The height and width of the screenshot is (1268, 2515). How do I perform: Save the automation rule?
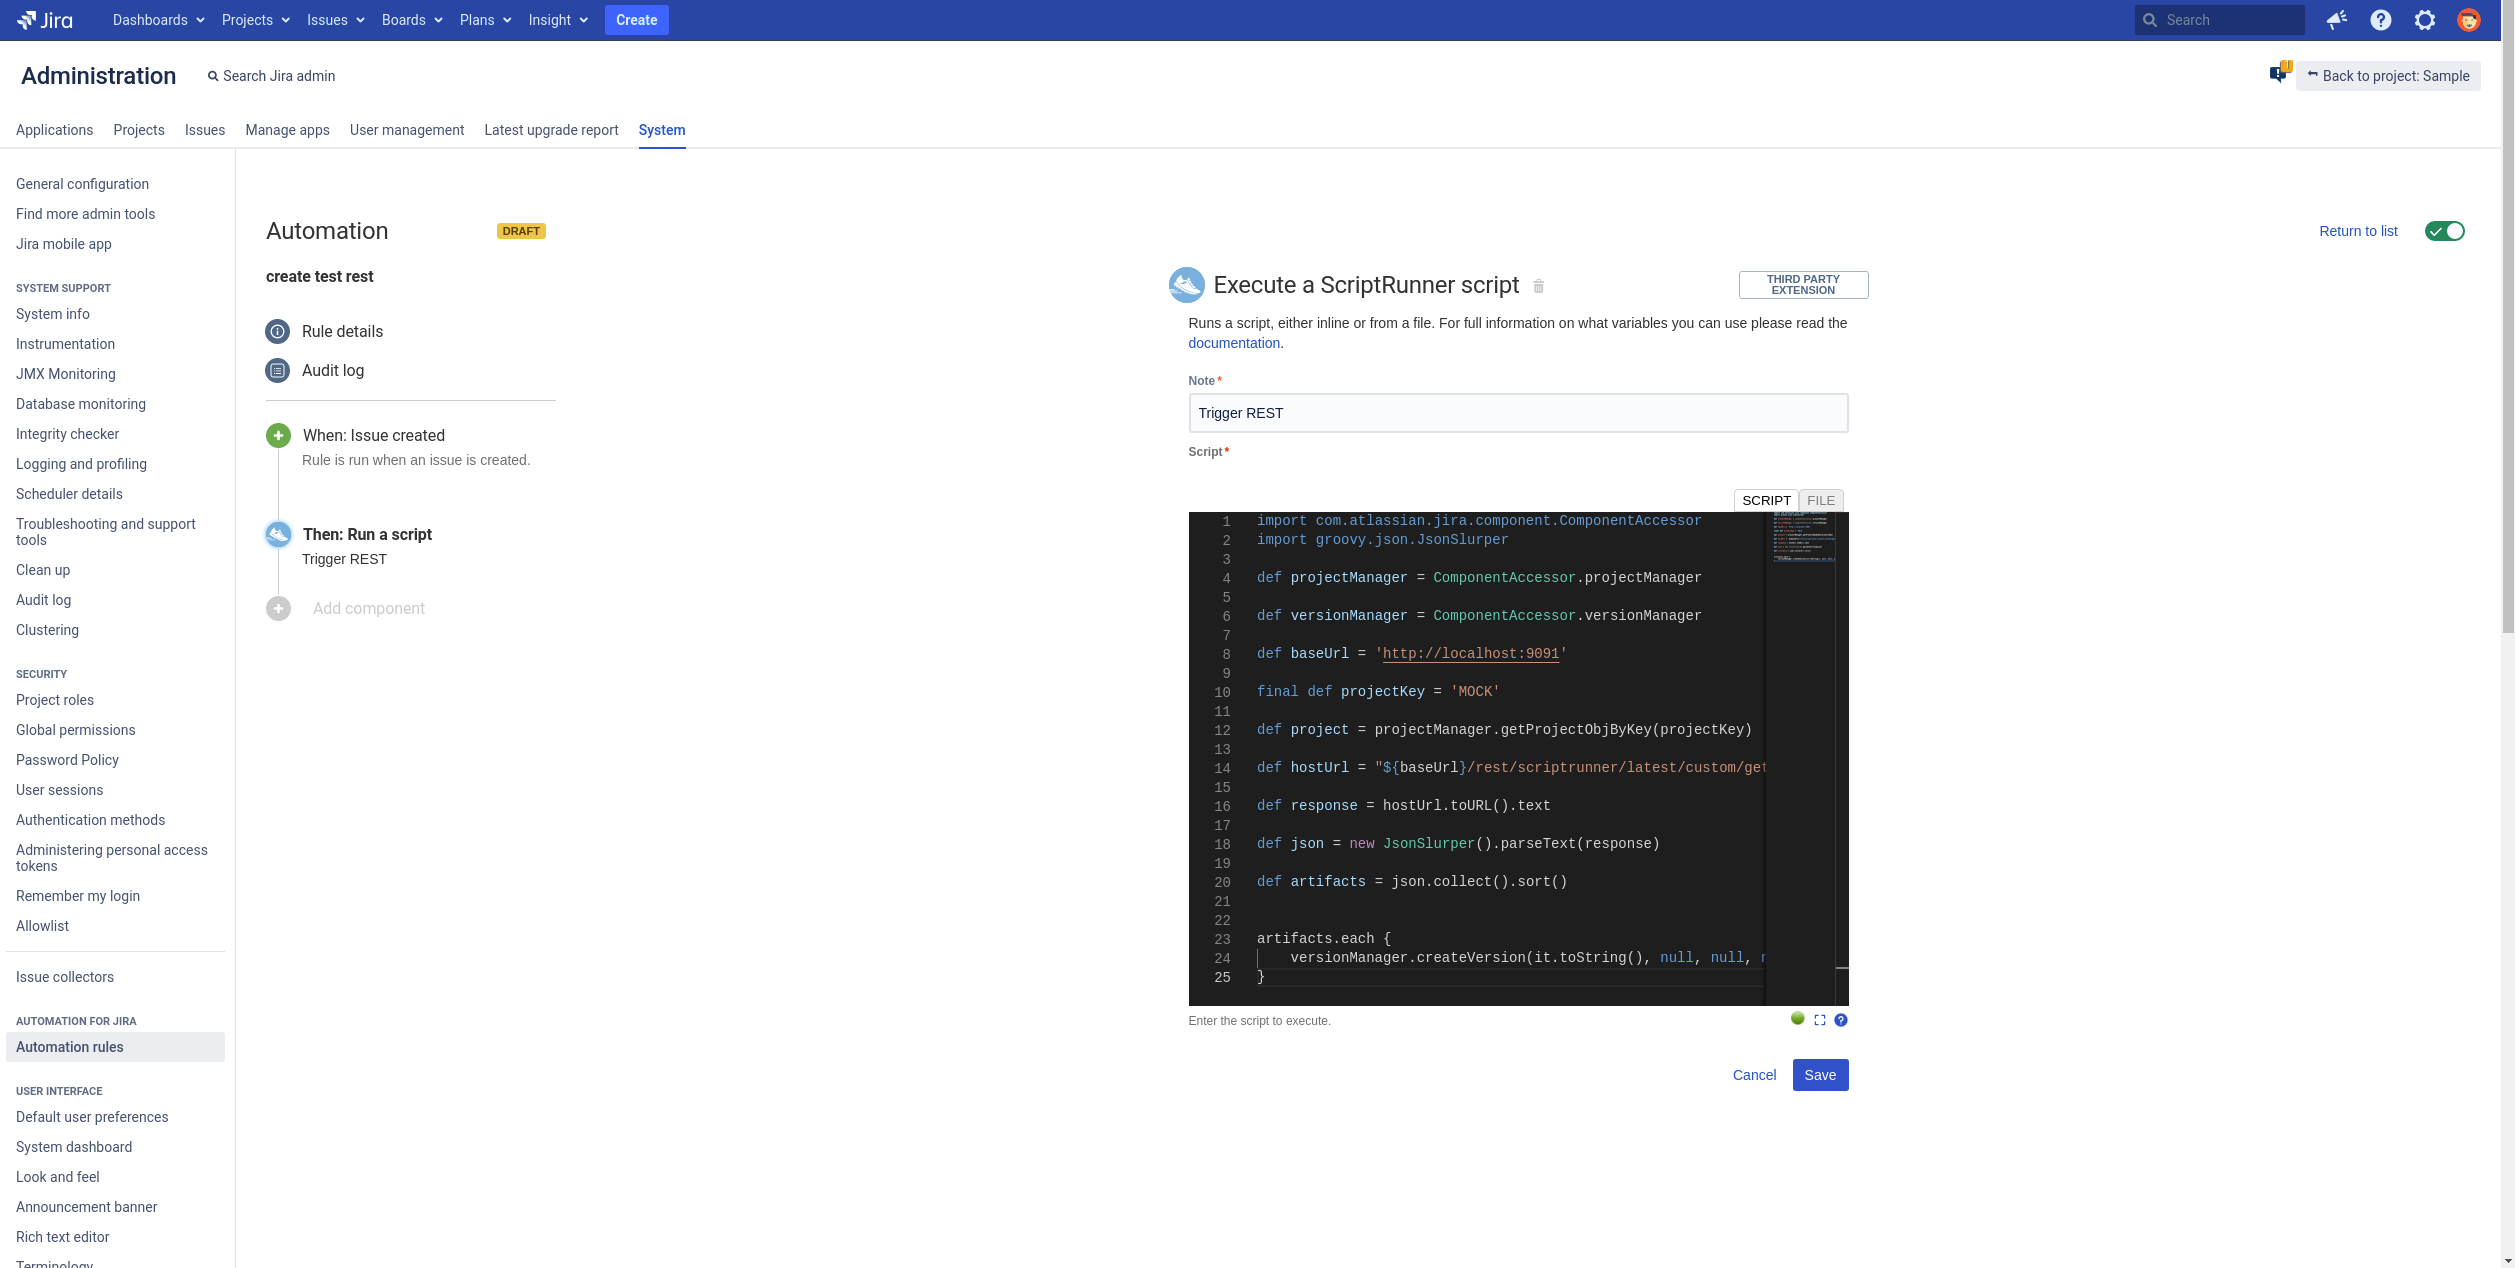coord(1819,1075)
